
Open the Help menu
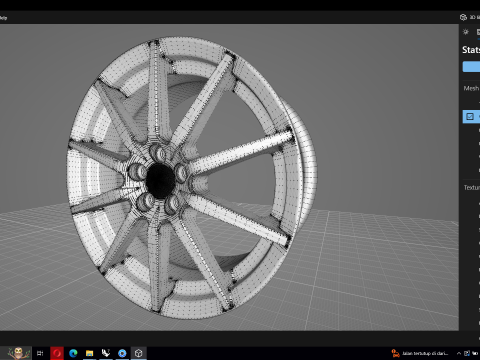pyautogui.click(x=3, y=18)
